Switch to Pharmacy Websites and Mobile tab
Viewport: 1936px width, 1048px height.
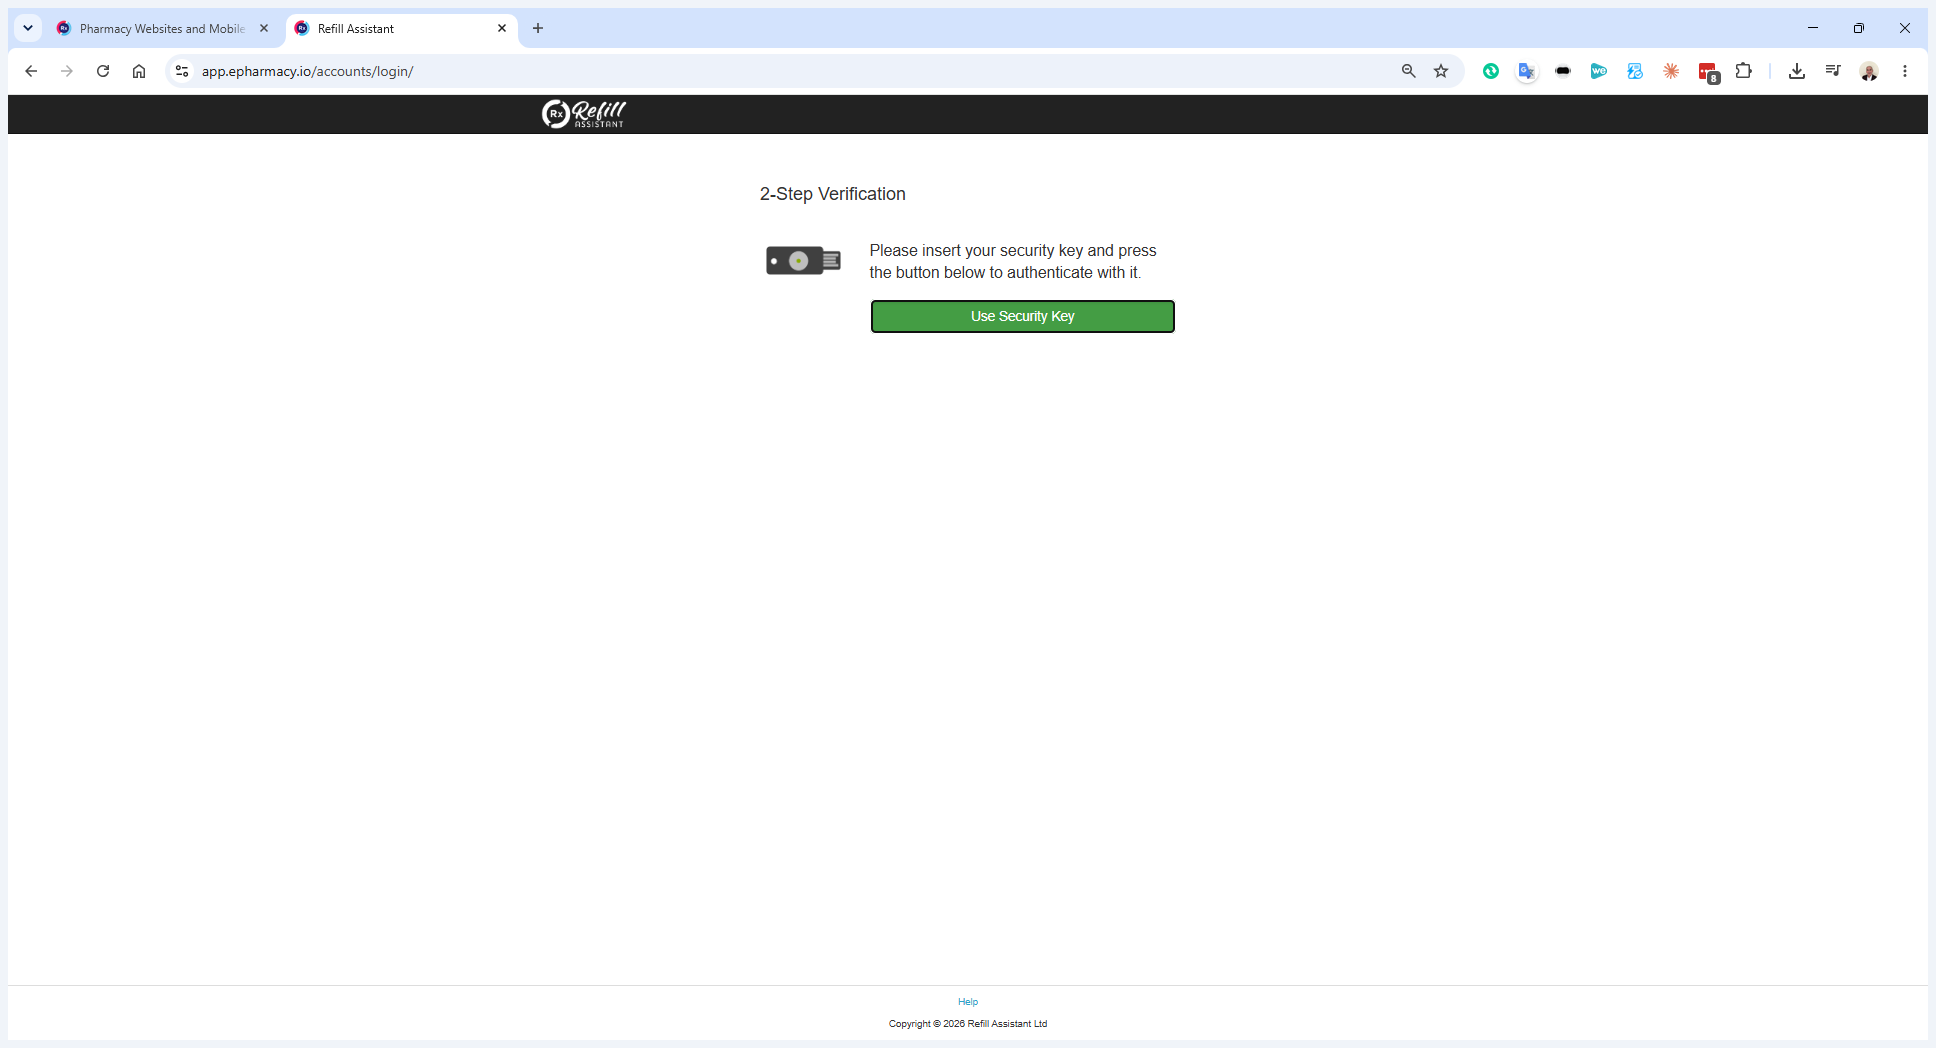click(163, 29)
